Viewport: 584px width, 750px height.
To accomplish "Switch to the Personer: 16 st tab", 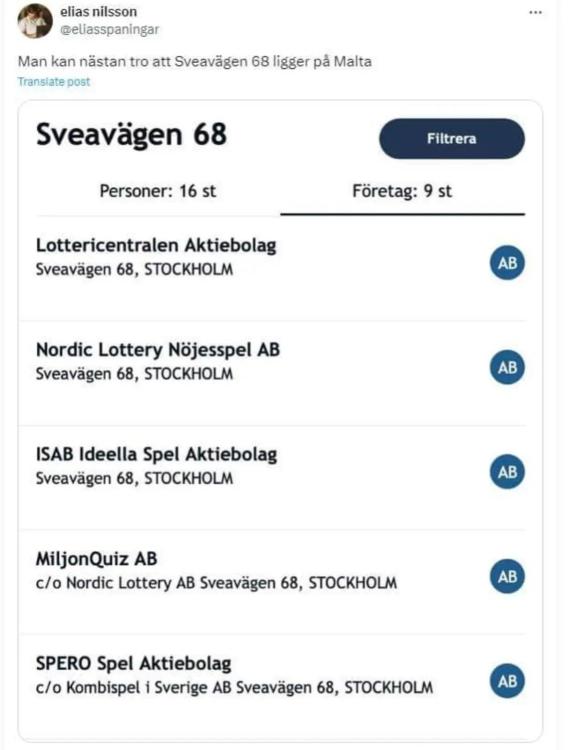I will click(x=158, y=191).
